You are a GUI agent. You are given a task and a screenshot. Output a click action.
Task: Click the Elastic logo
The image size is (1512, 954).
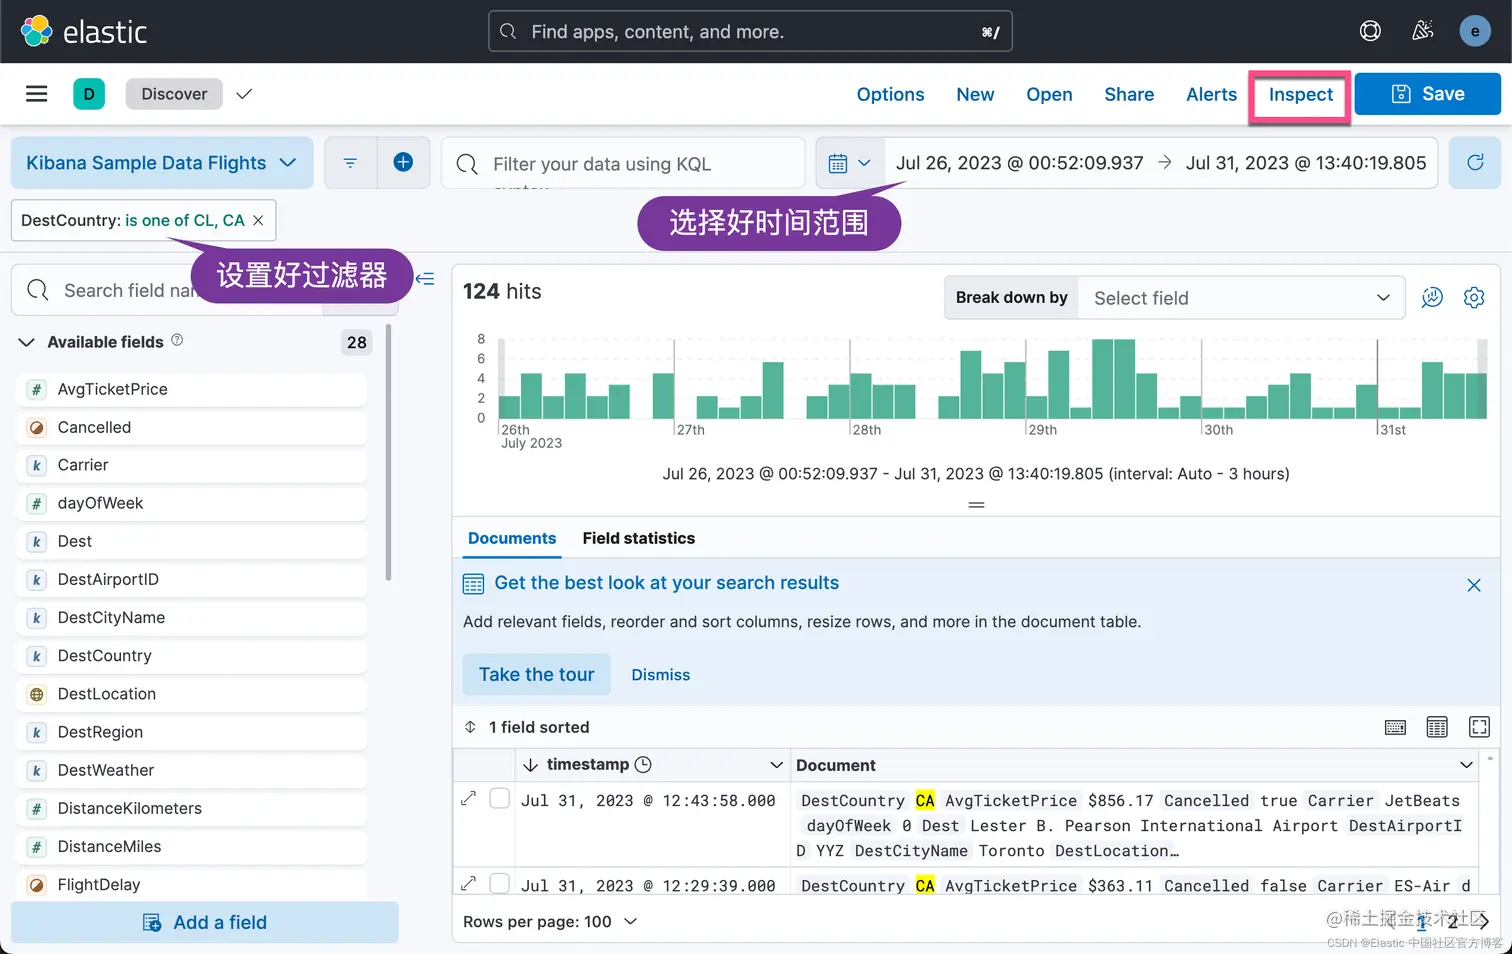(84, 31)
